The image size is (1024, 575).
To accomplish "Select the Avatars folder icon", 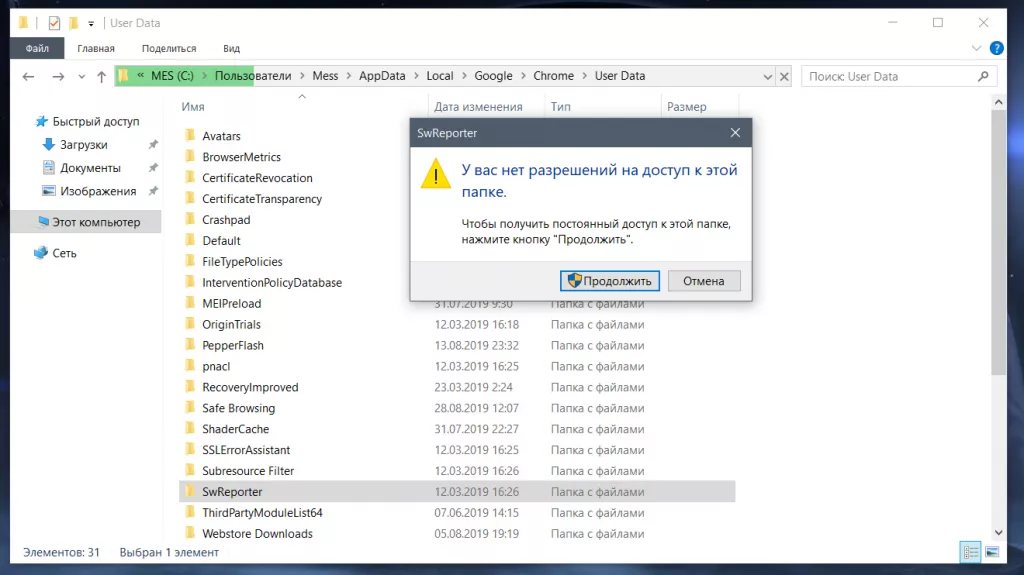I will click(x=190, y=135).
